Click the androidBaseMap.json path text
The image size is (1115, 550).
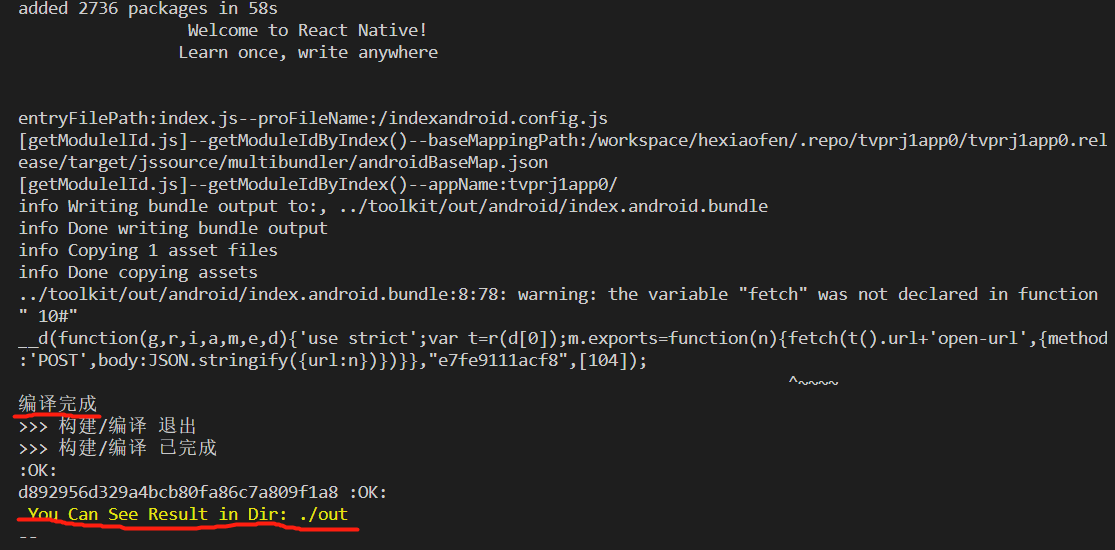click(x=282, y=162)
